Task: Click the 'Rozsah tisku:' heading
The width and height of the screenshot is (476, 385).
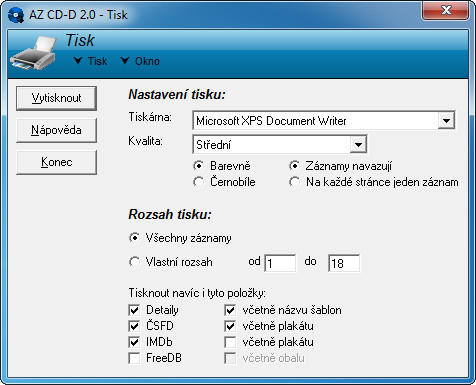Action: [170, 214]
